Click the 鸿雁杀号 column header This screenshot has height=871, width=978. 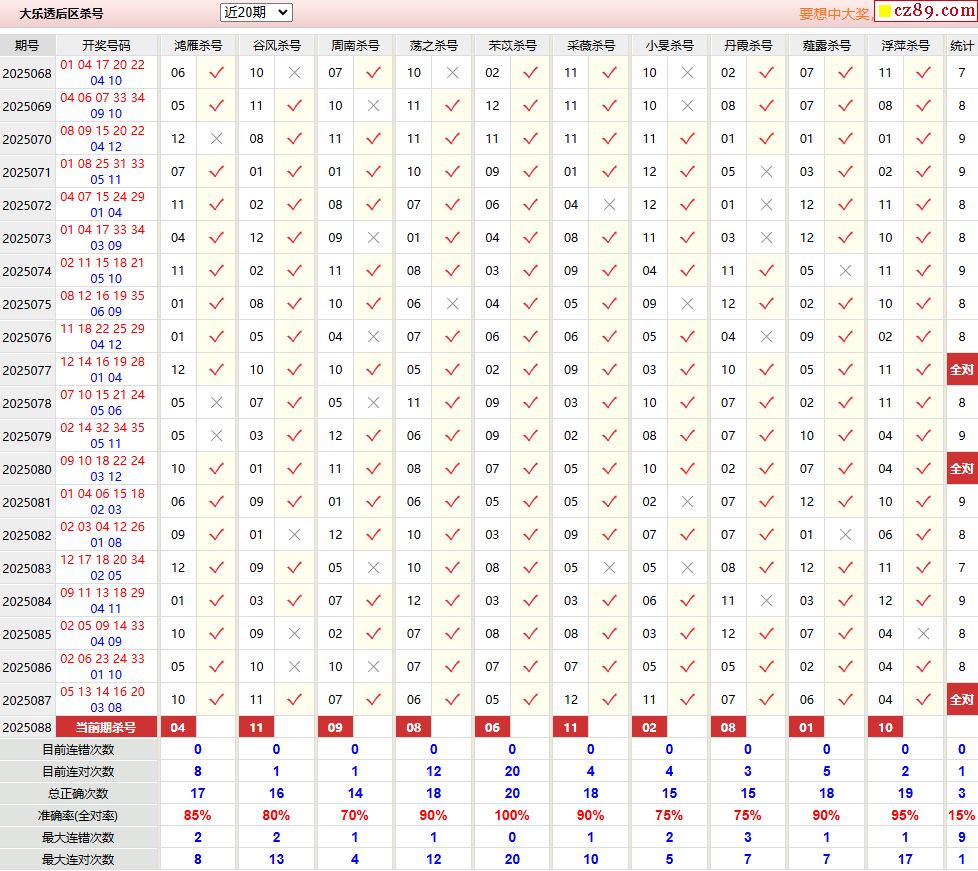tap(198, 46)
